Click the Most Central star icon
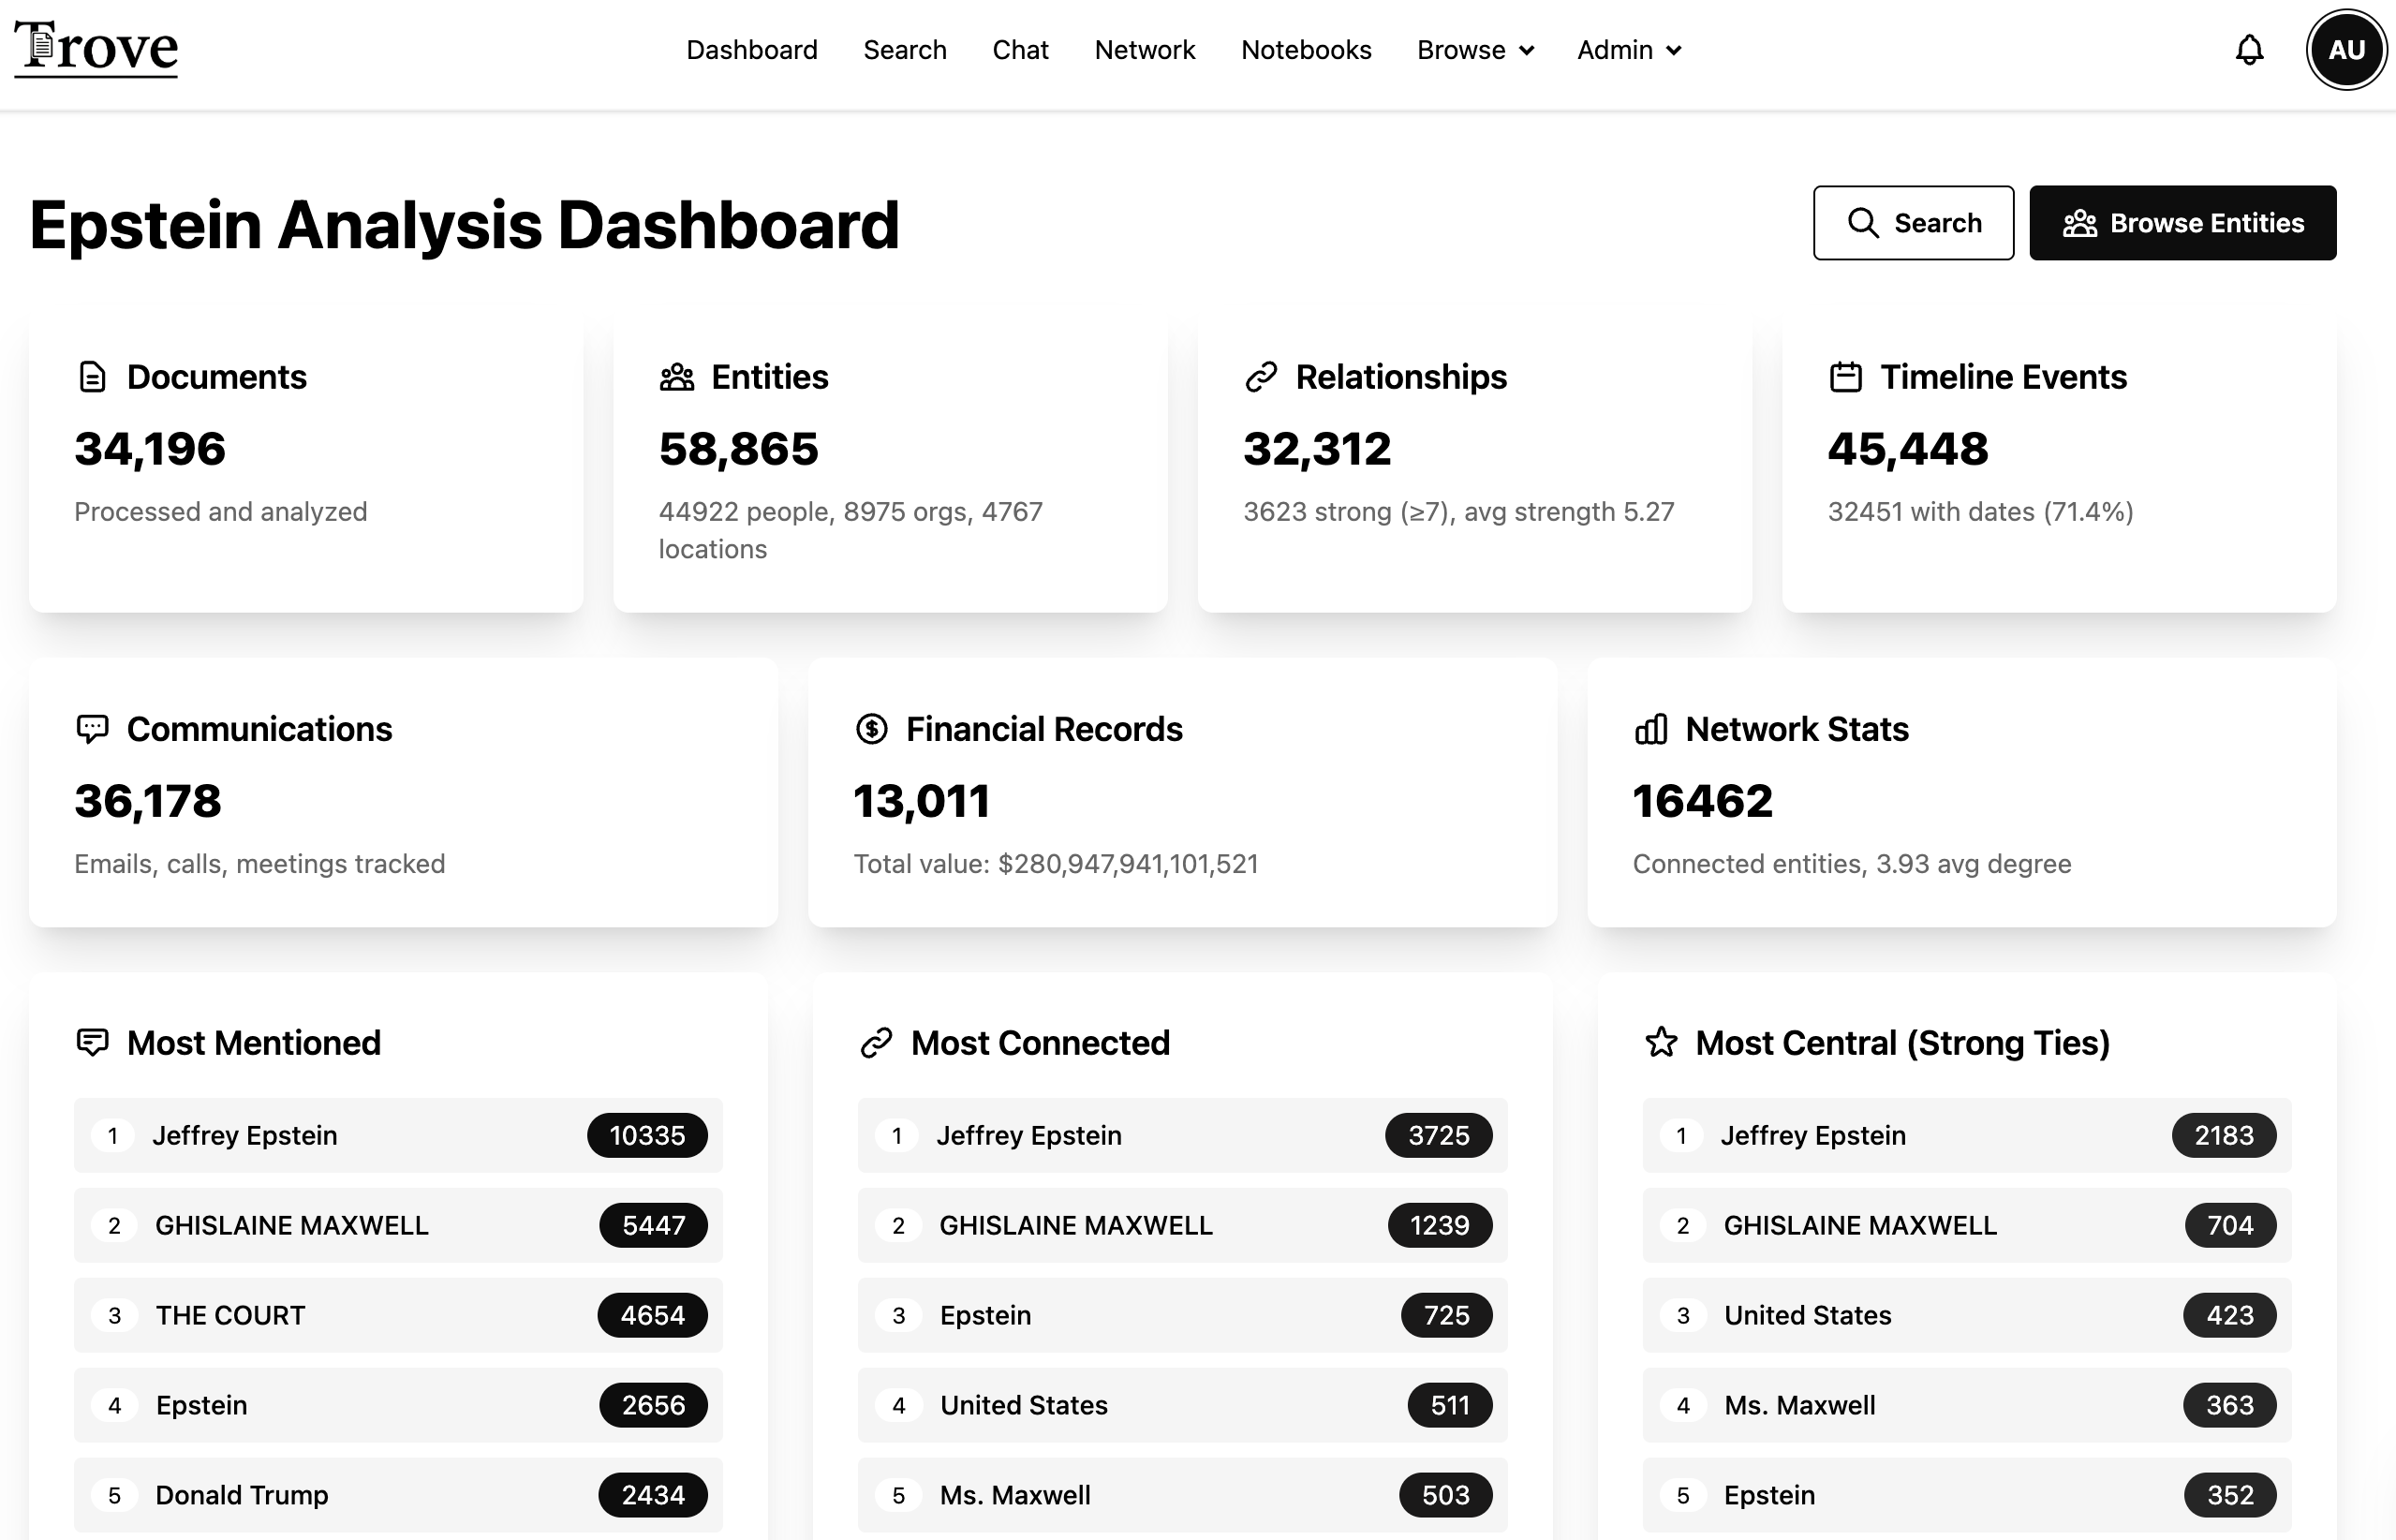2396x1540 pixels. (x=1661, y=1042)
